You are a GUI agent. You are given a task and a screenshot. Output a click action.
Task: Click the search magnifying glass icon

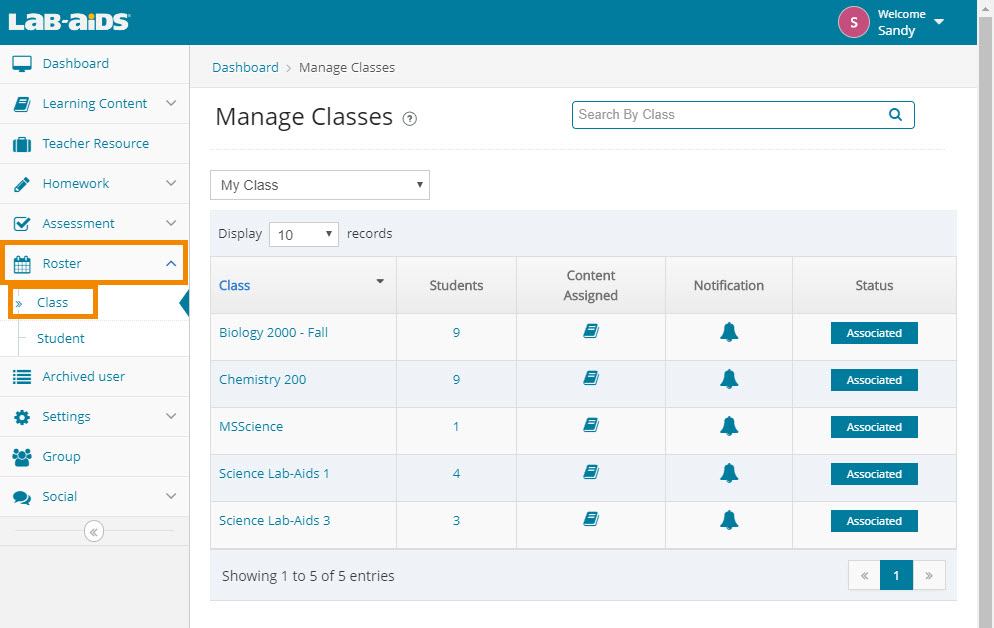(894, 114)
